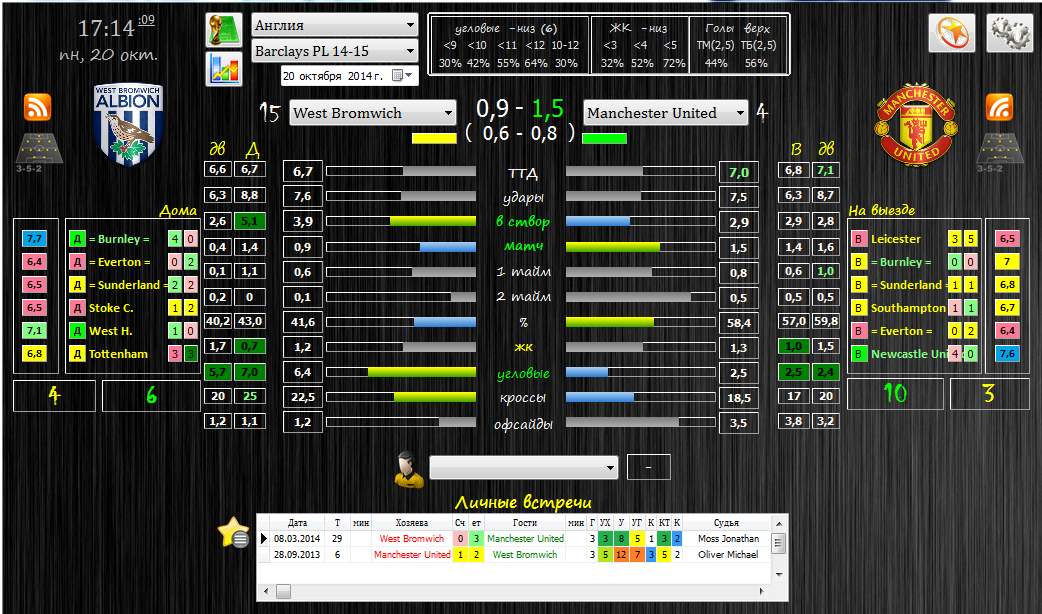Click the 'угловые' stat label
This screenshot has width=1042, height=614.
[523, 373]
